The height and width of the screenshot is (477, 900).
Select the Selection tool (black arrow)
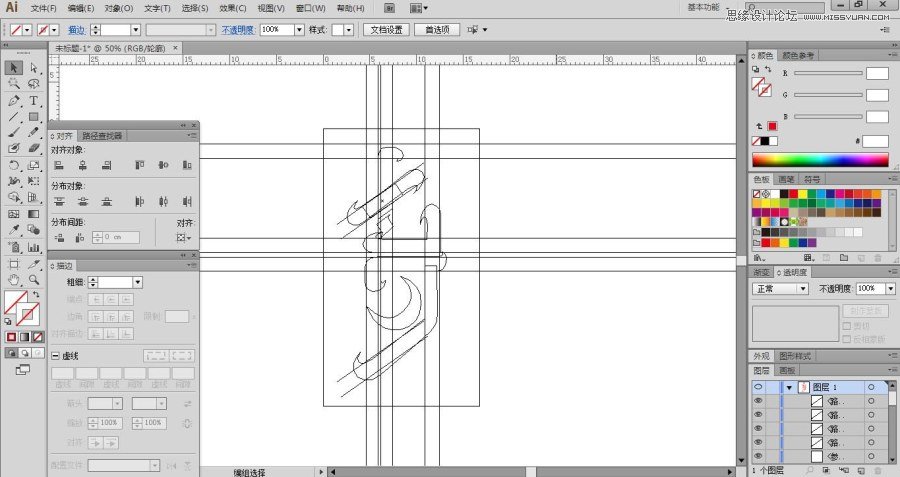tap(14, 68)
